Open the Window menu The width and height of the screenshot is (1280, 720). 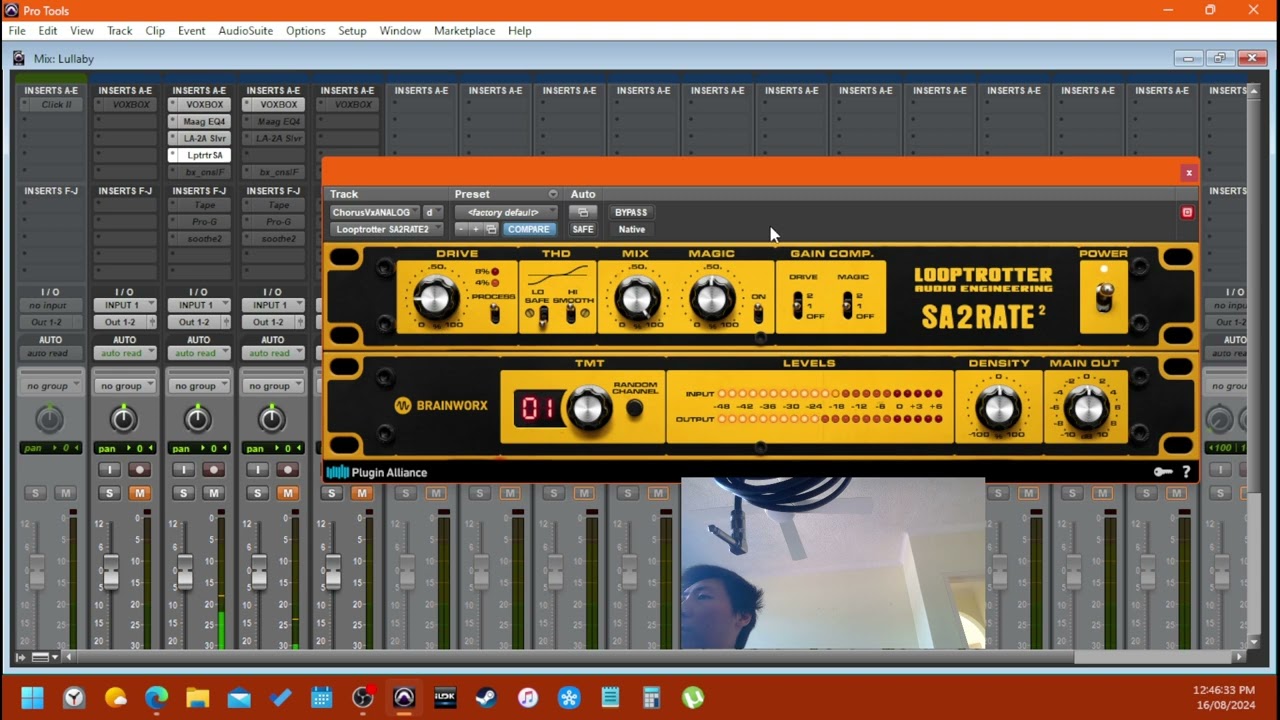point(400,31)
